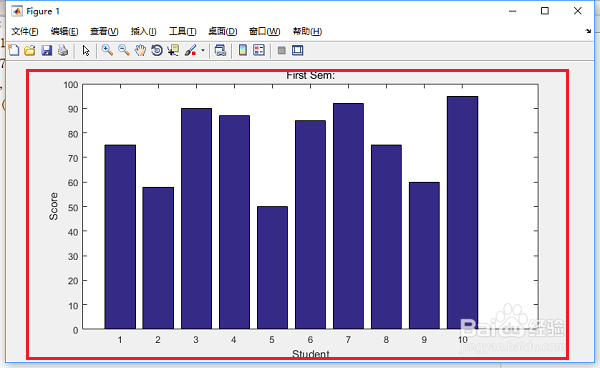The width and height of the screenshot is (600, 368).
Task: Select the bar for student 1
Action: pos(120,237)
